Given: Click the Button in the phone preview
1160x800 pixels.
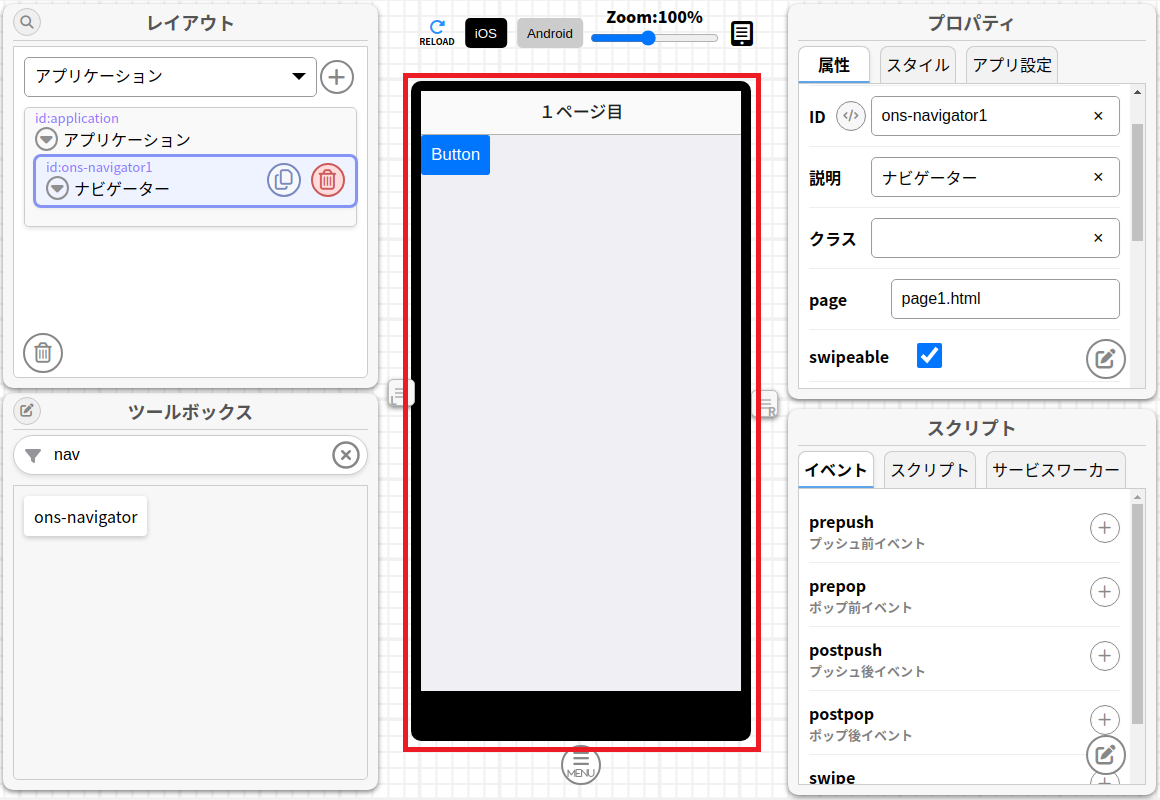Looking at the screenshot, I should coord(455,155).
